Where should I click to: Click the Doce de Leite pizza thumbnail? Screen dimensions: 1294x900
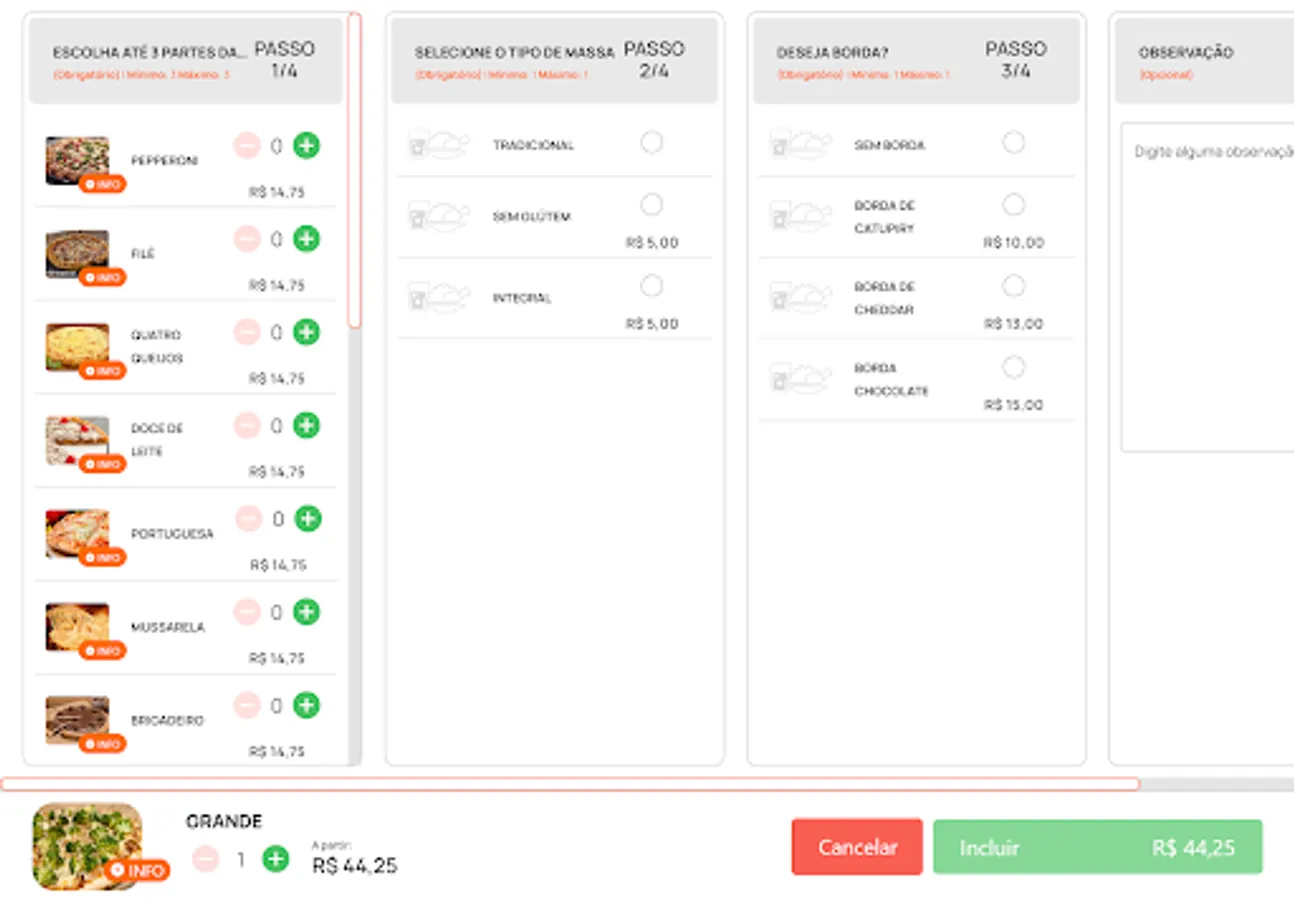coord(77,441)
